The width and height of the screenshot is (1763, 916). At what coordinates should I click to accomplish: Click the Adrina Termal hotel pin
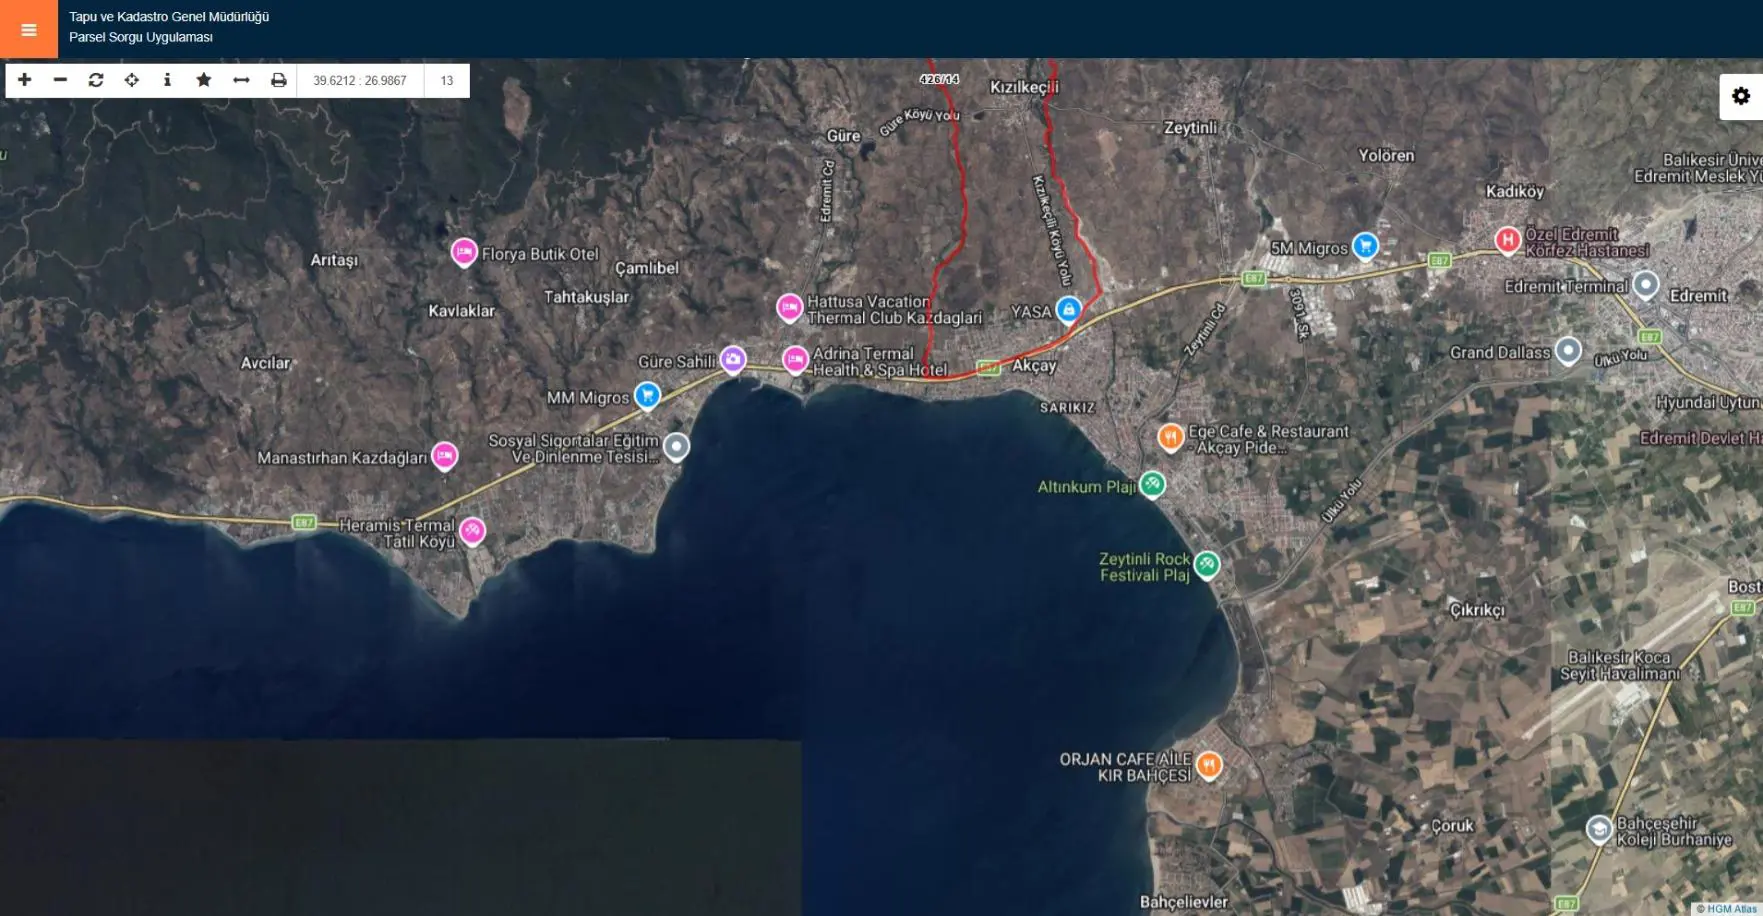tap(795, 360)
